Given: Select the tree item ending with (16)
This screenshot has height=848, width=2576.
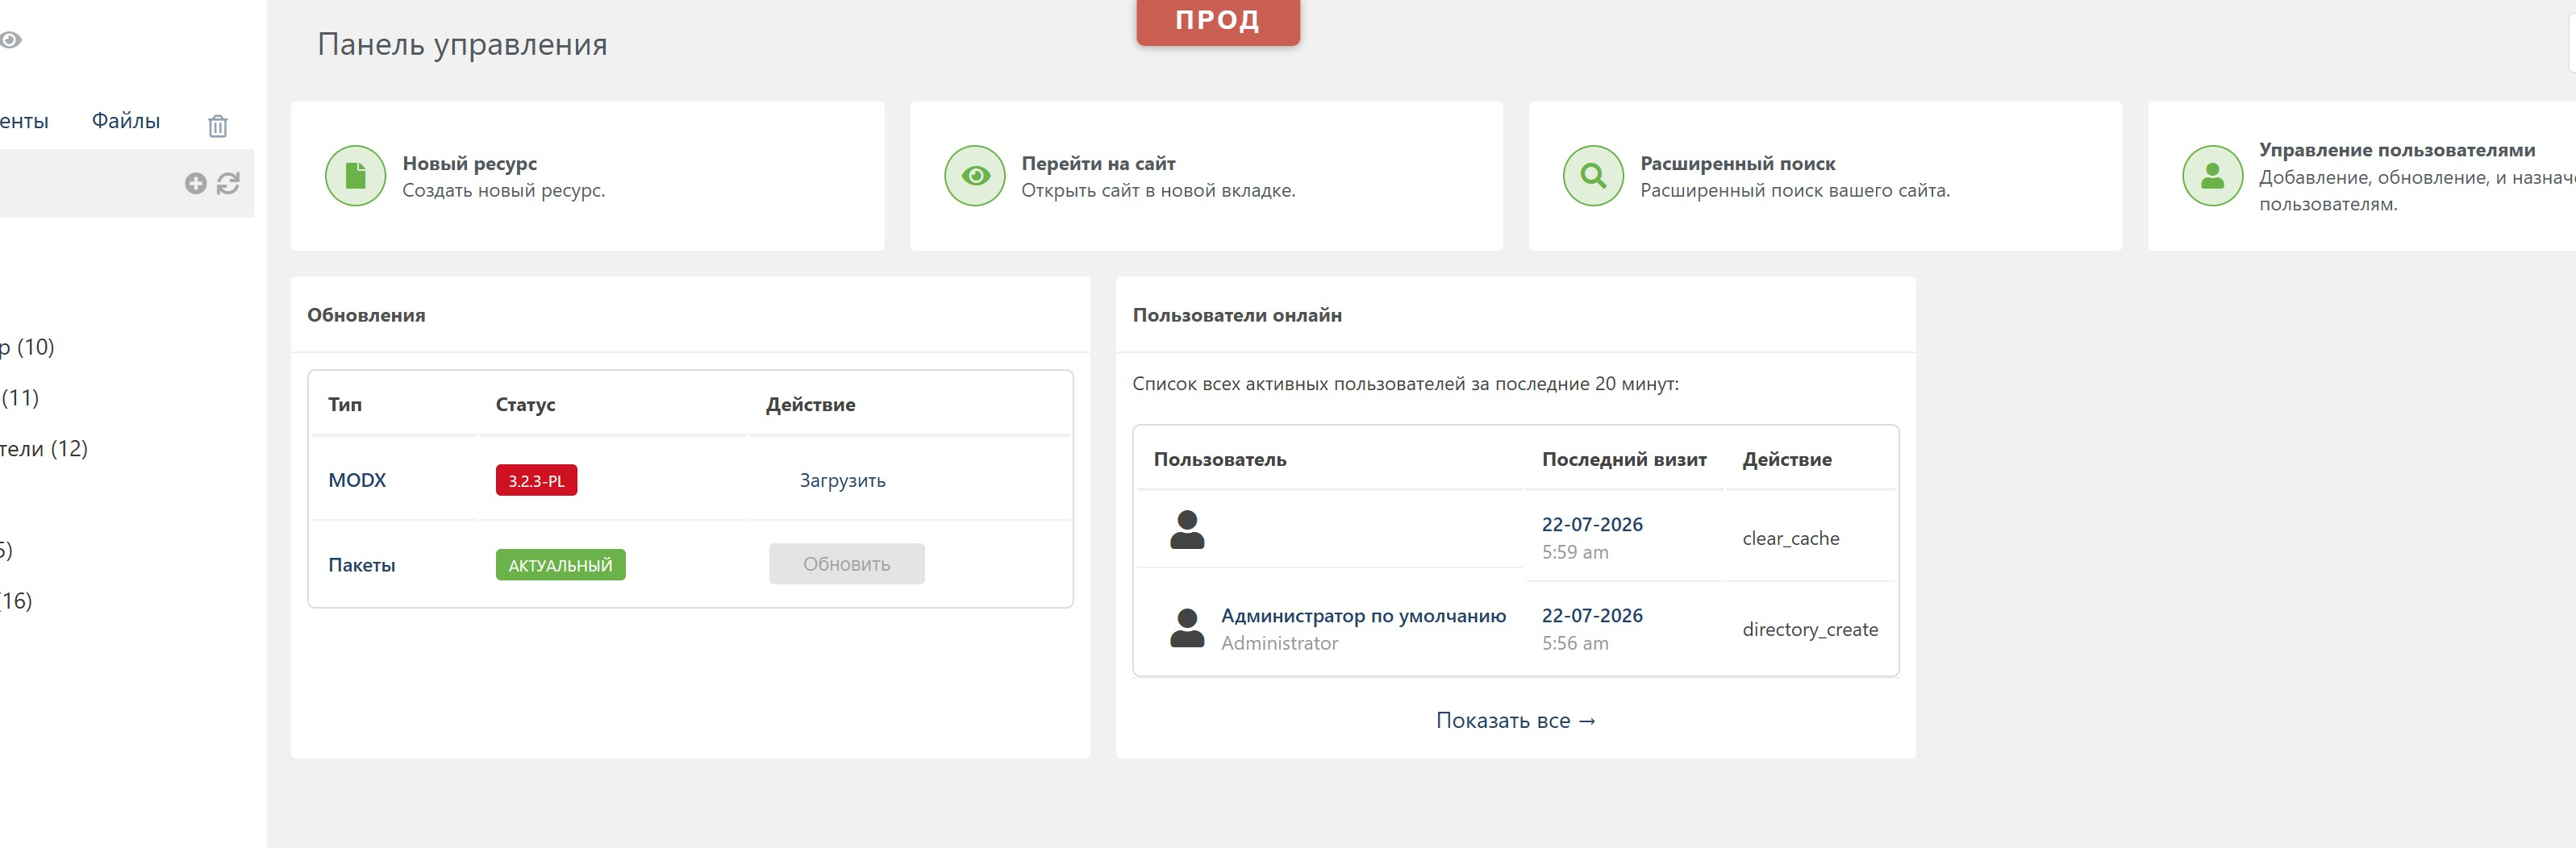Looking at the screenshot, I should (16, 601).
